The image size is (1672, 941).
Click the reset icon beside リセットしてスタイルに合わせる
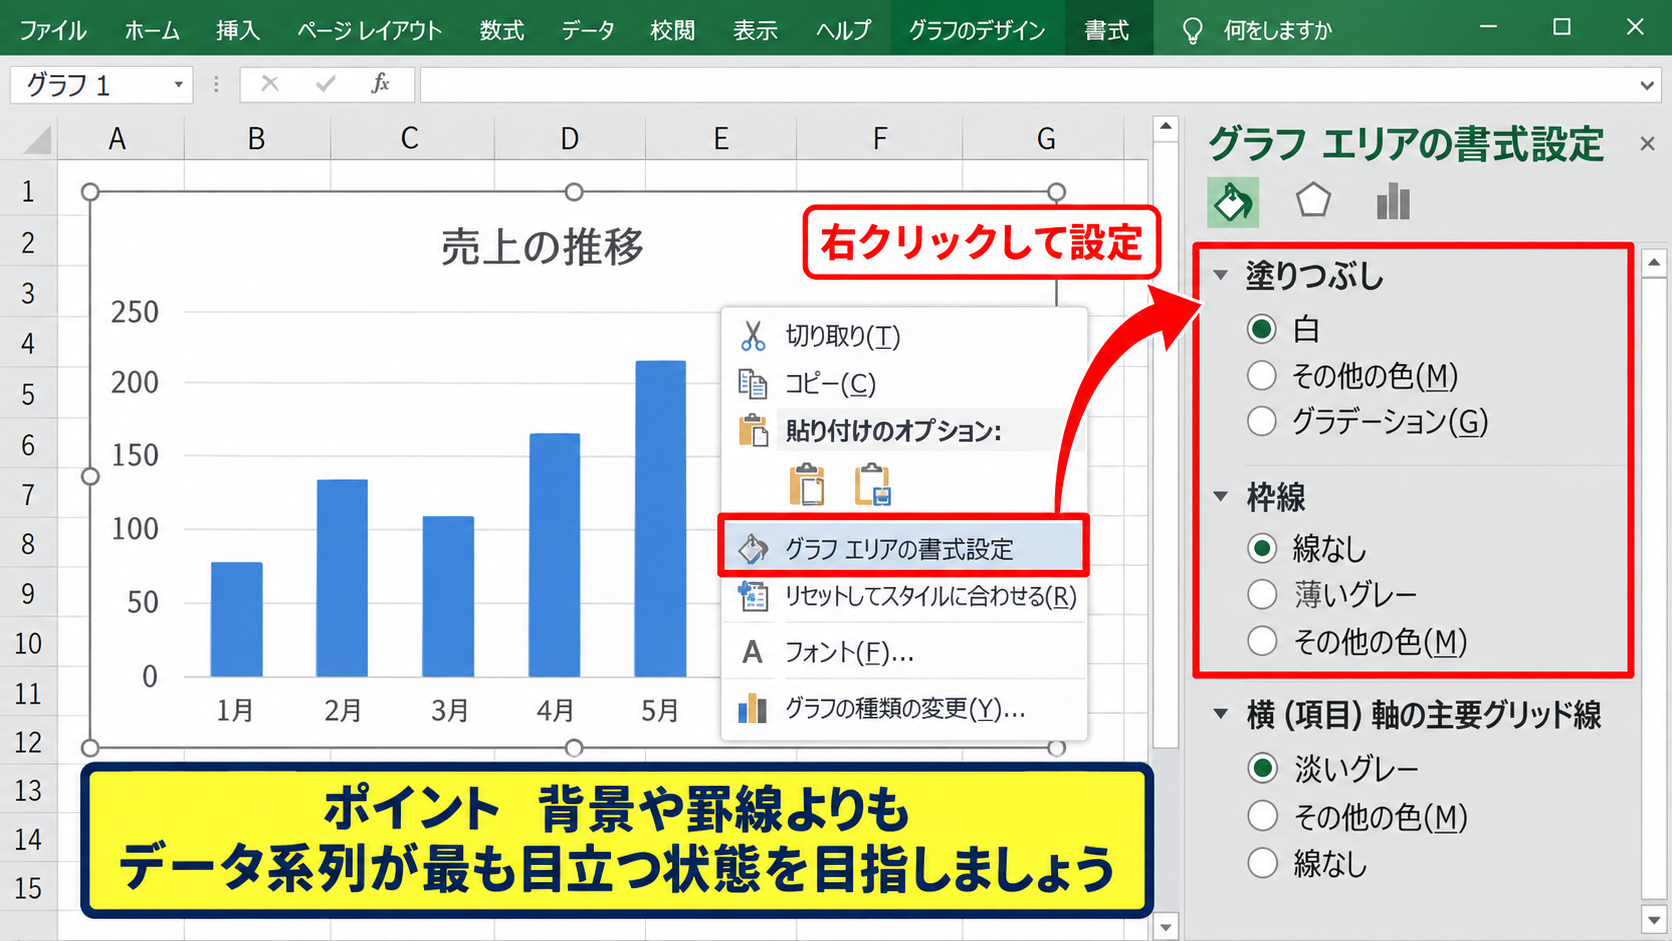752,597
